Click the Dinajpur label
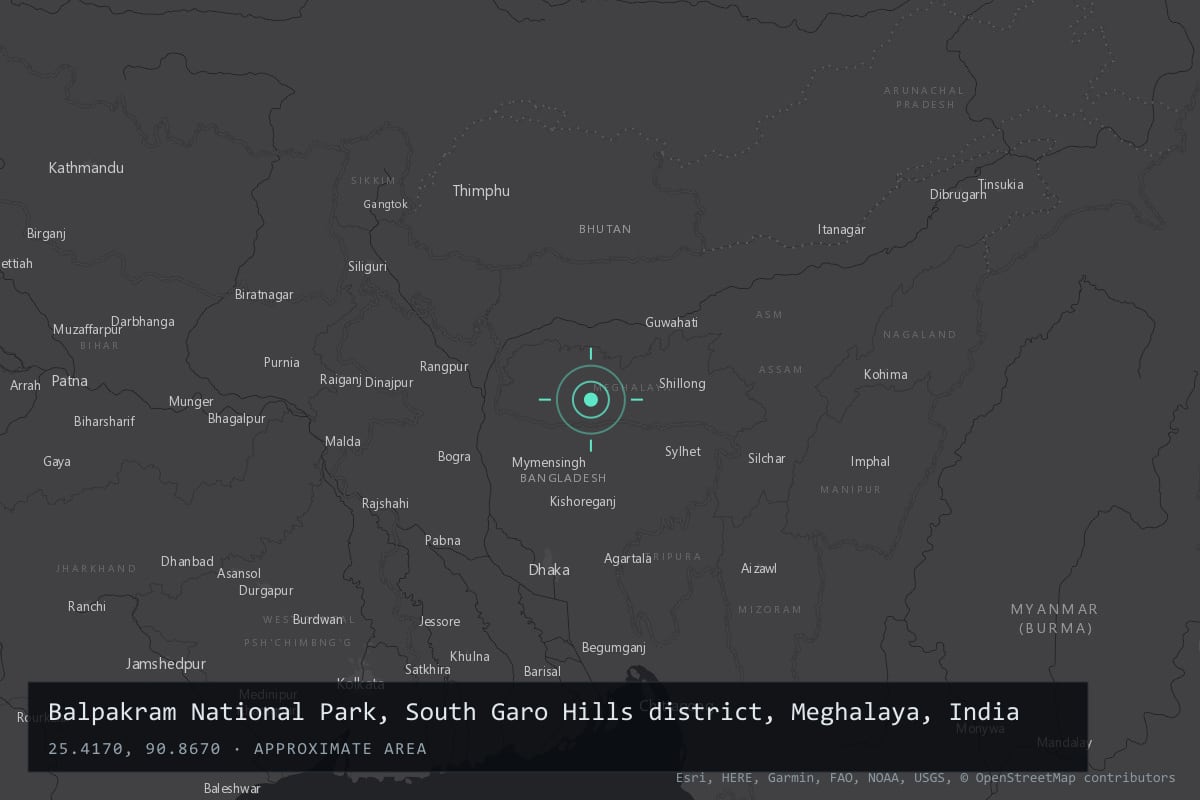This screenshot has height=800, width=1200. point(389,383)
